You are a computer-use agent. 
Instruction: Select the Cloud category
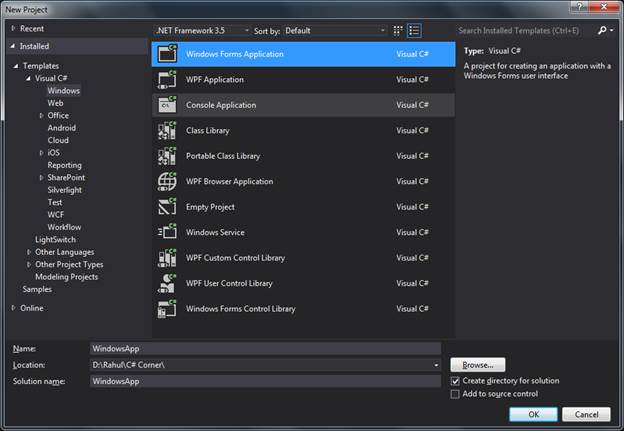point(58,140)
